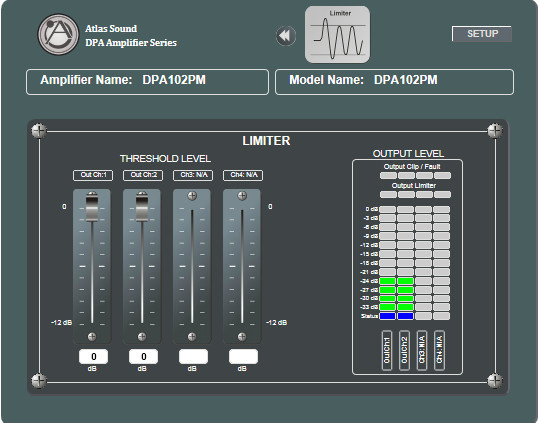
Task: Click the plus icon below Out Ch:1 fader
Action: 92,337
